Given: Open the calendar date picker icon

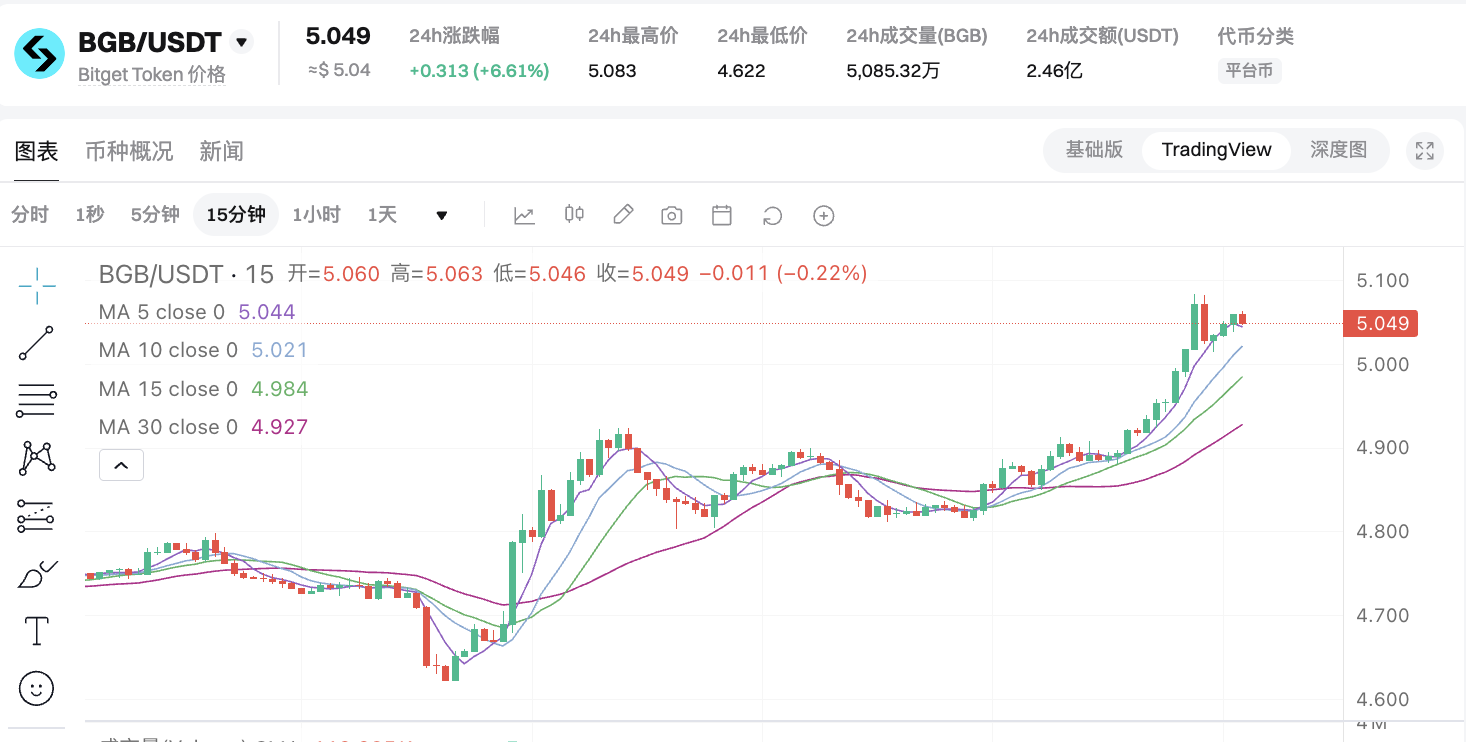Looking at the screenshot, I should (x=722, y=215).
